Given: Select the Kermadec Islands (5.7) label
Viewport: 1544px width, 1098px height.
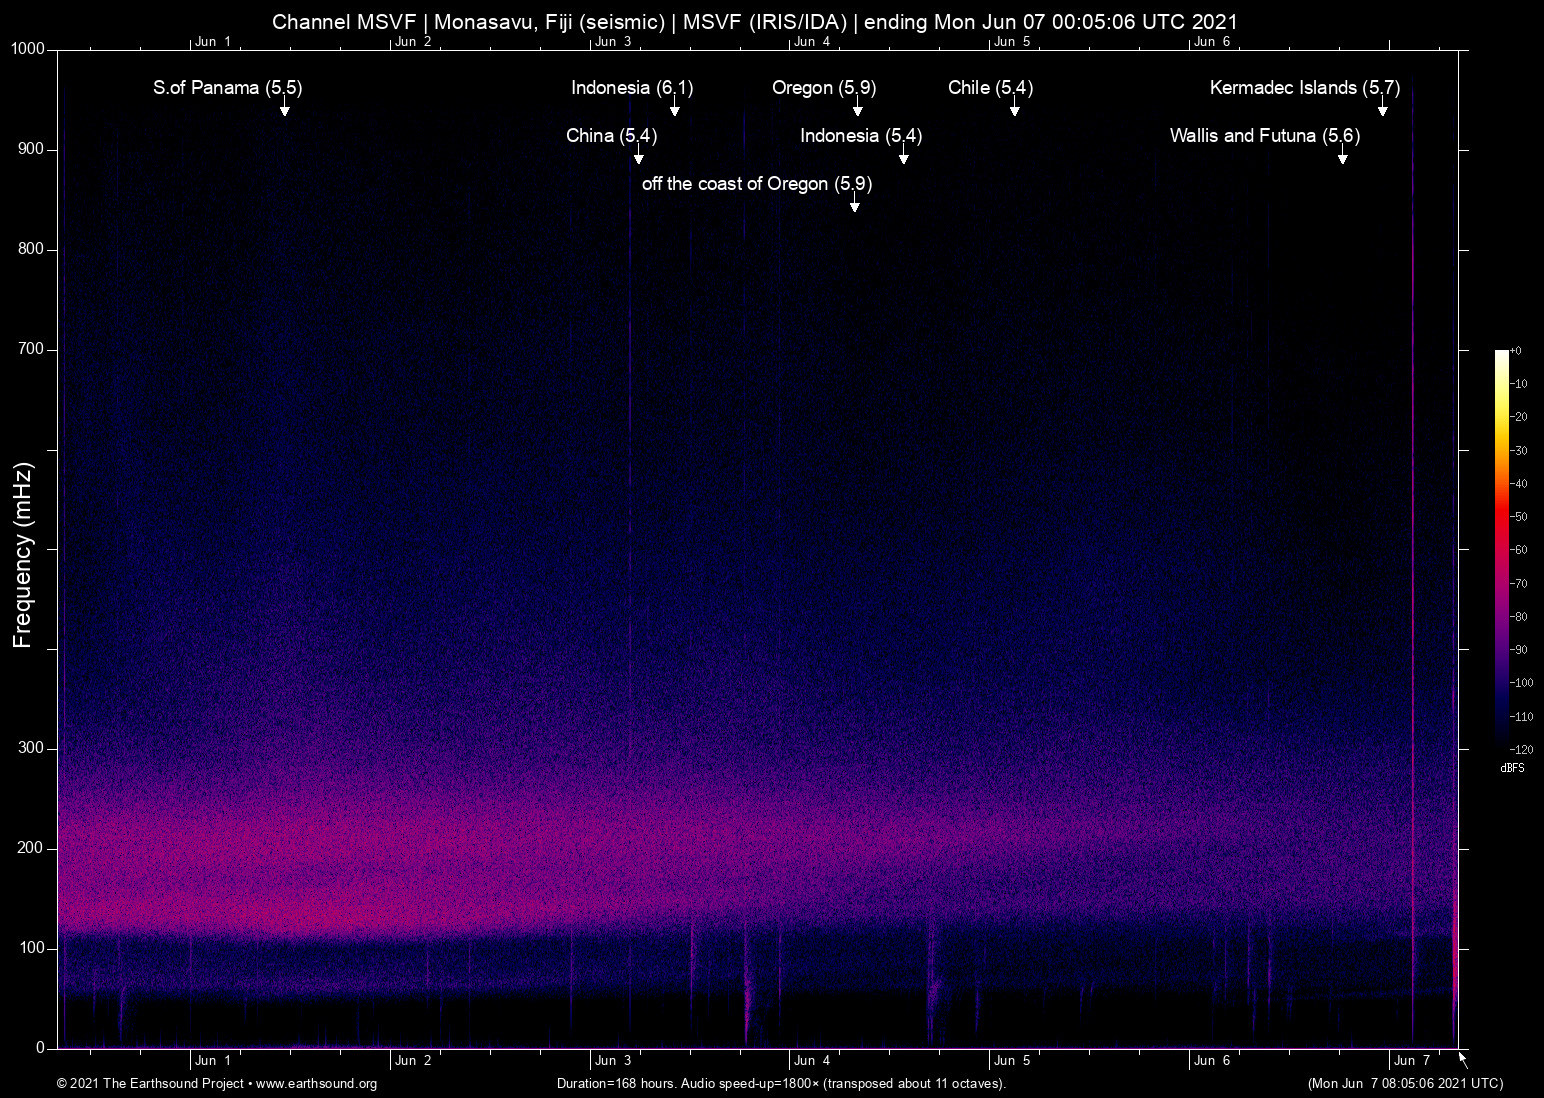Looking at the screenshot, I should [1304, 88].
